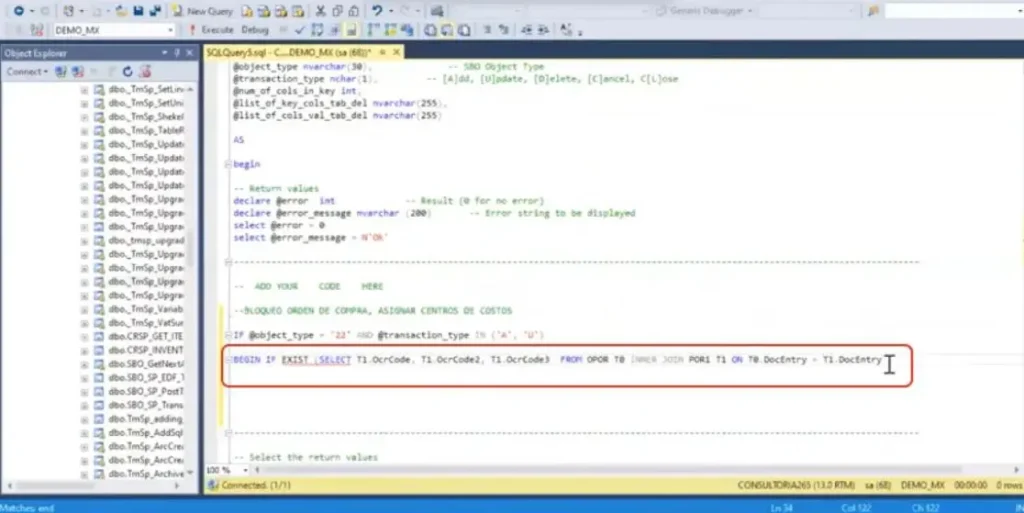Click the Refresh icon in Object Explorer
This screenshot has width=1024, height=513.
(127, 71)
